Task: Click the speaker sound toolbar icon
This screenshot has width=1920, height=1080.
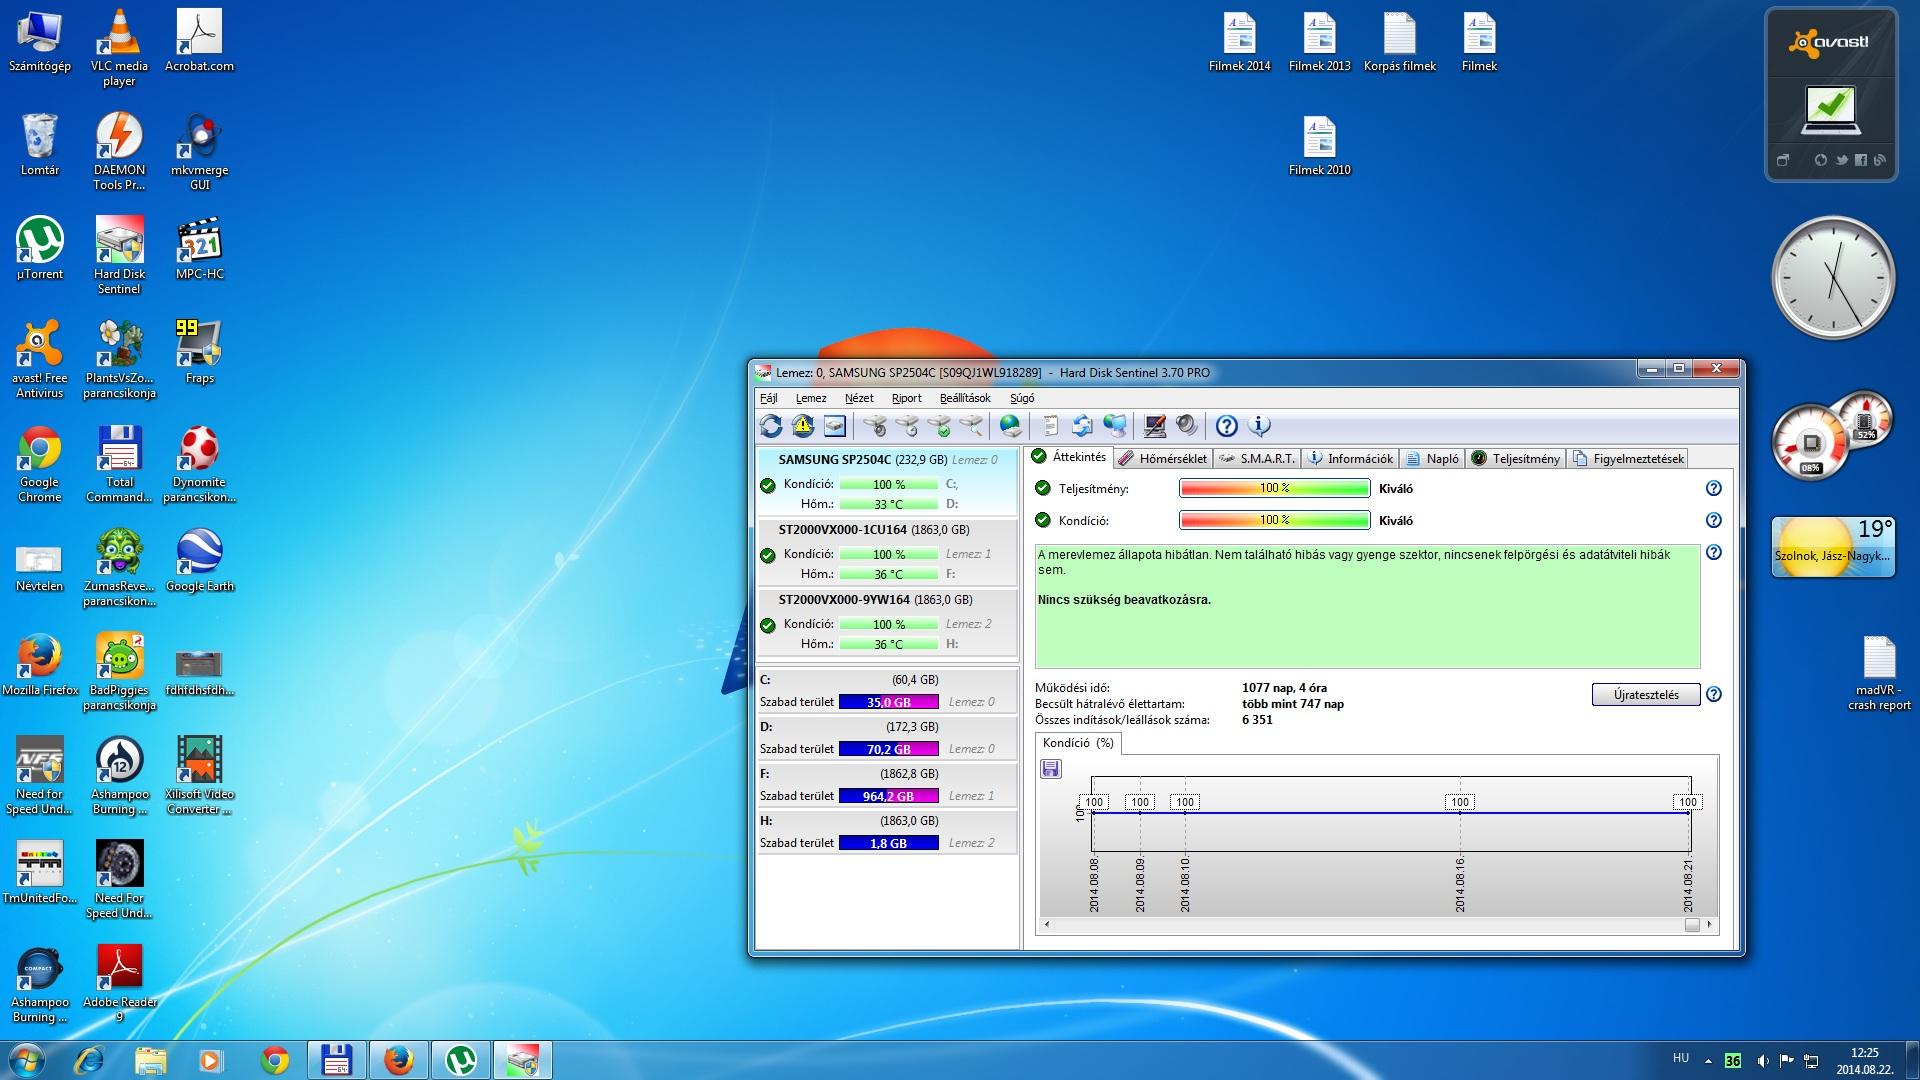Action: click(1187, 426)
